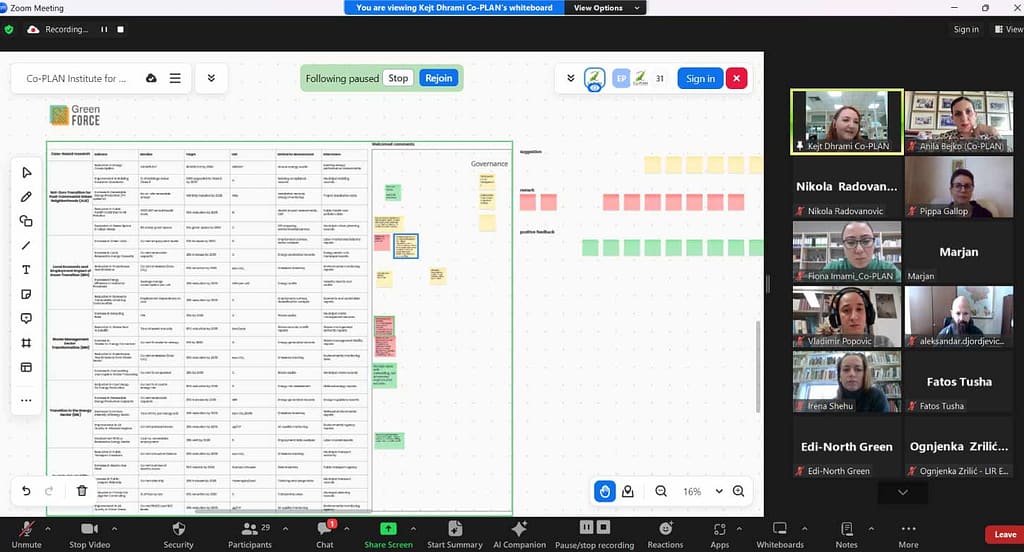Image resolution: width=1024 pixels, height=552 pixels.
Task: Select the pen drawing tool
Action: pyautogui.click(x=26, y=197)
